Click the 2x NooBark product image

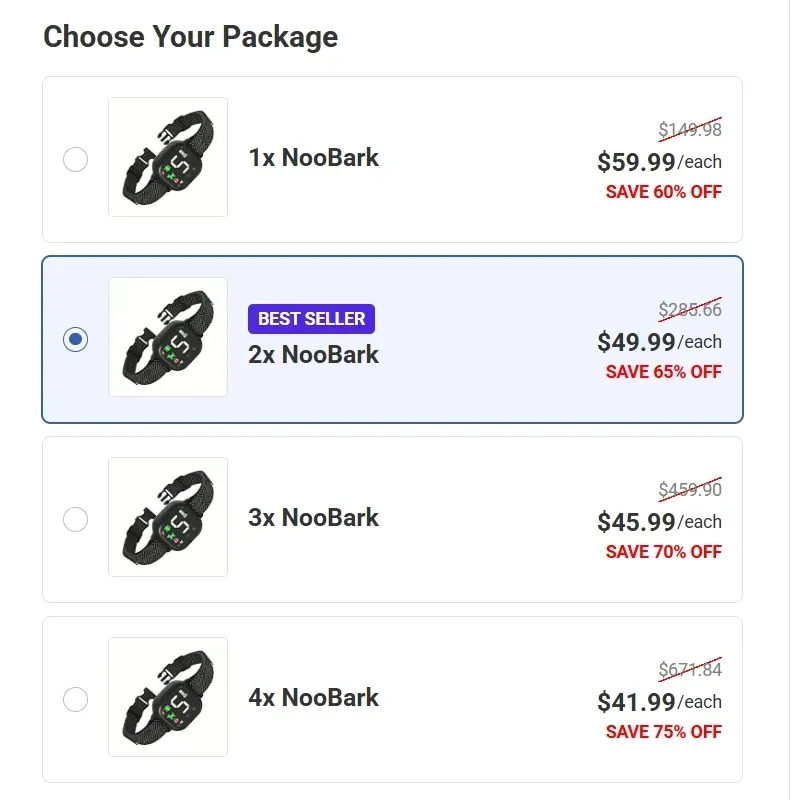click(x=167, y=337)
